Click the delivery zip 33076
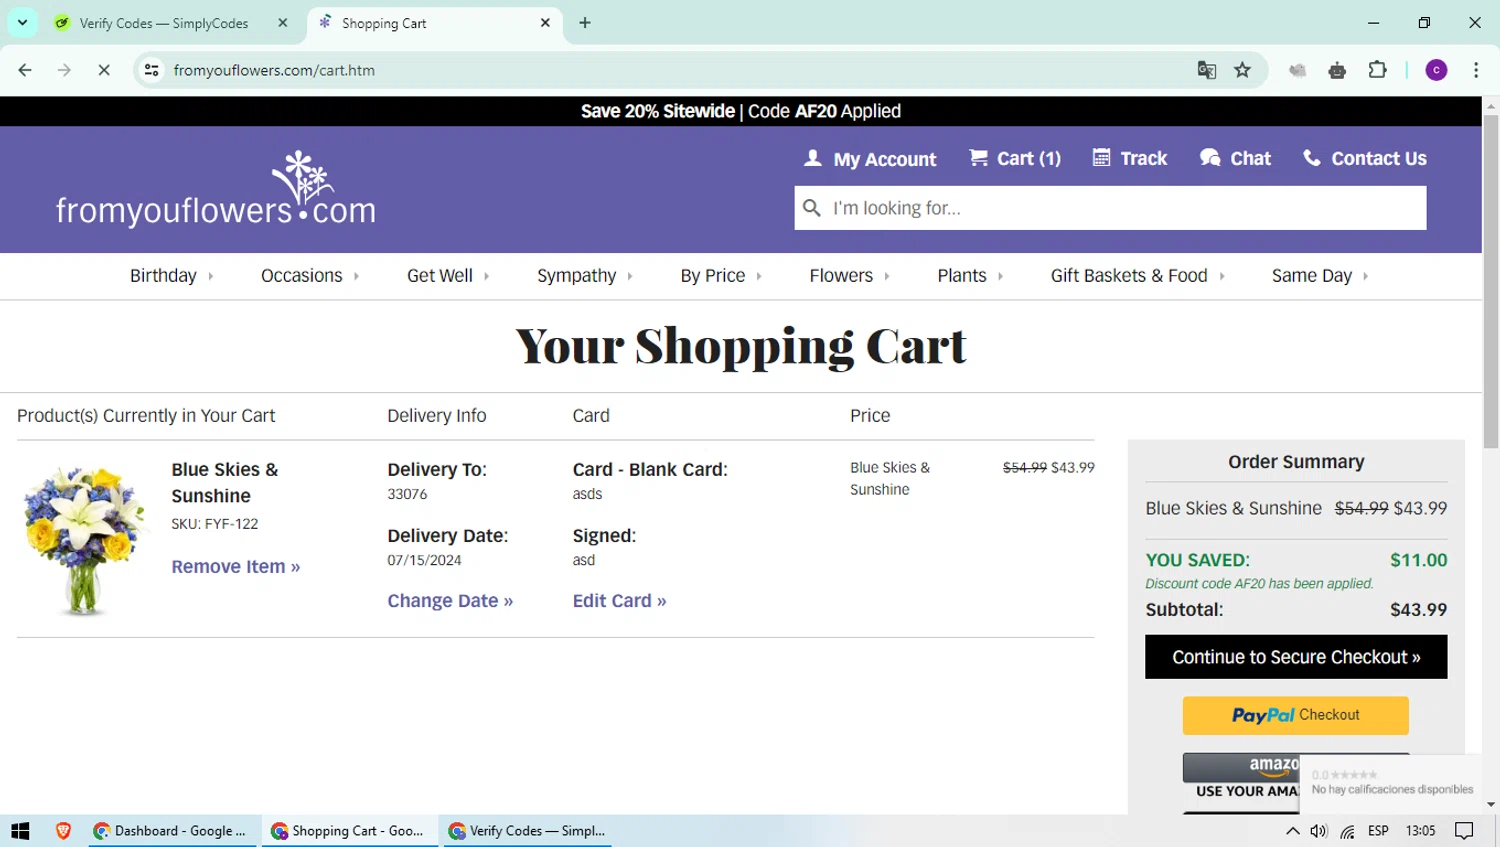The height and width of the screenshot is (847, 1500). click(x=407, y=494)
